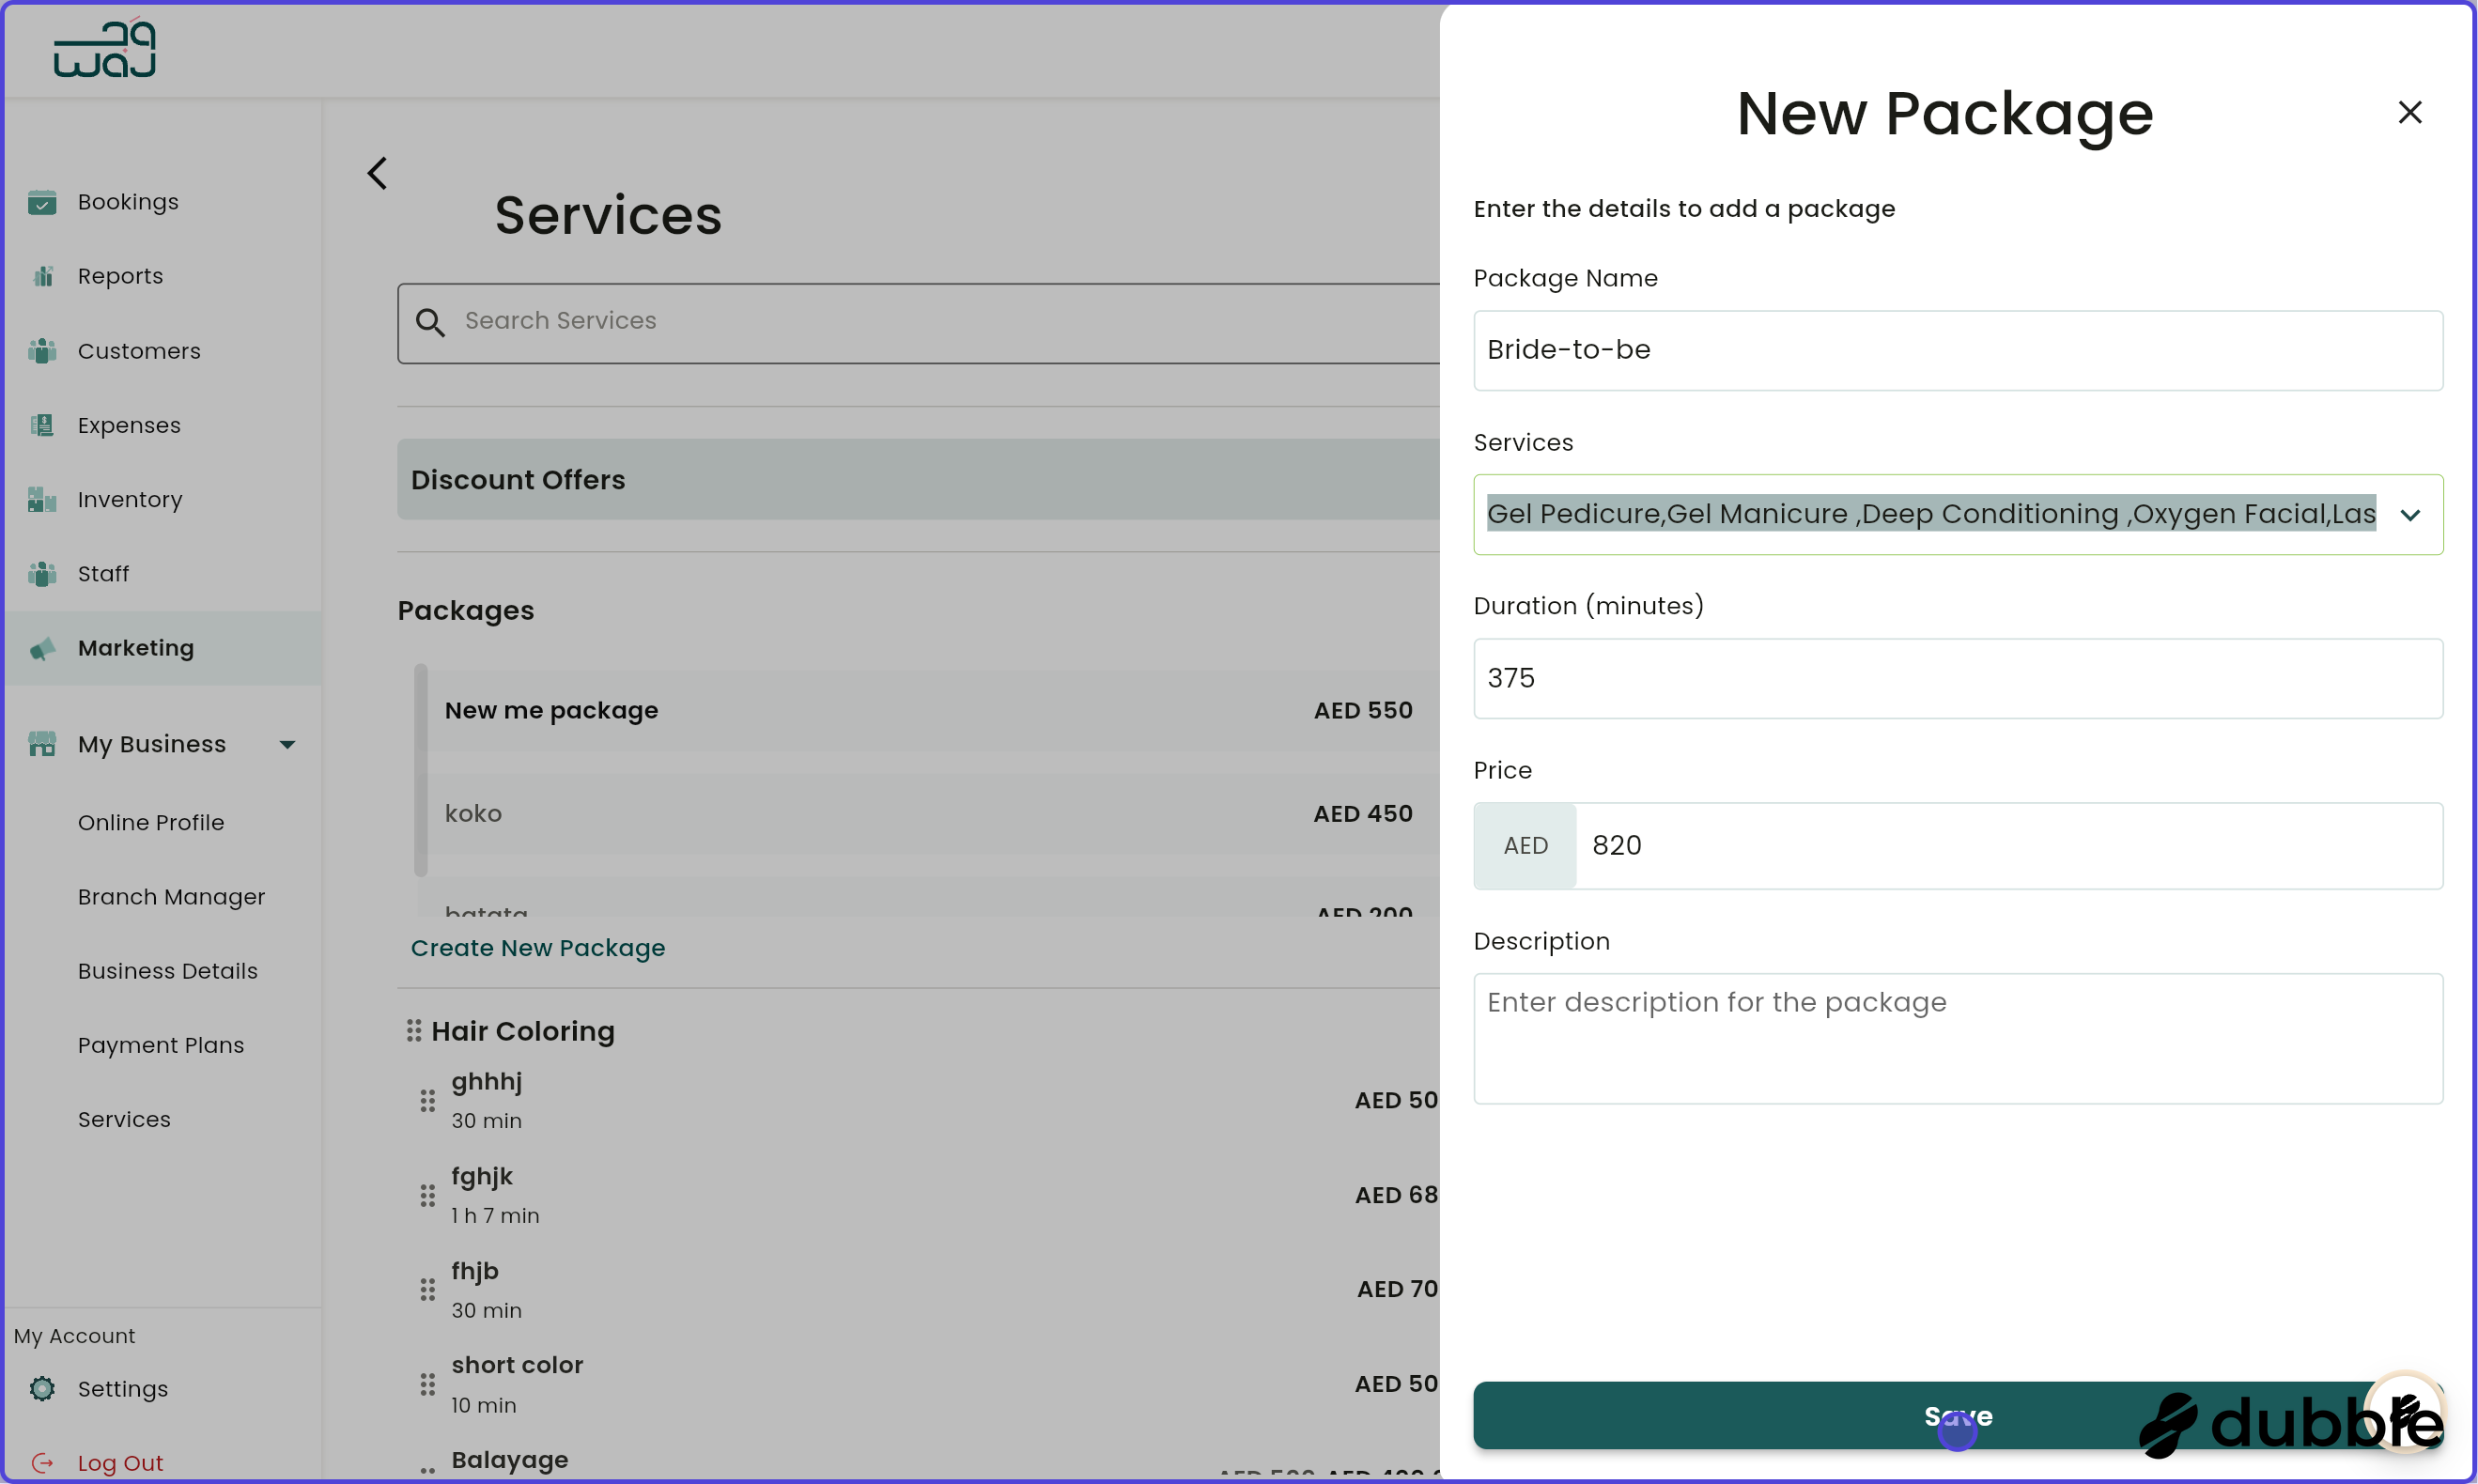Click the back arrow next to Services title
2478x1484 pixels.
coord(376,173)
